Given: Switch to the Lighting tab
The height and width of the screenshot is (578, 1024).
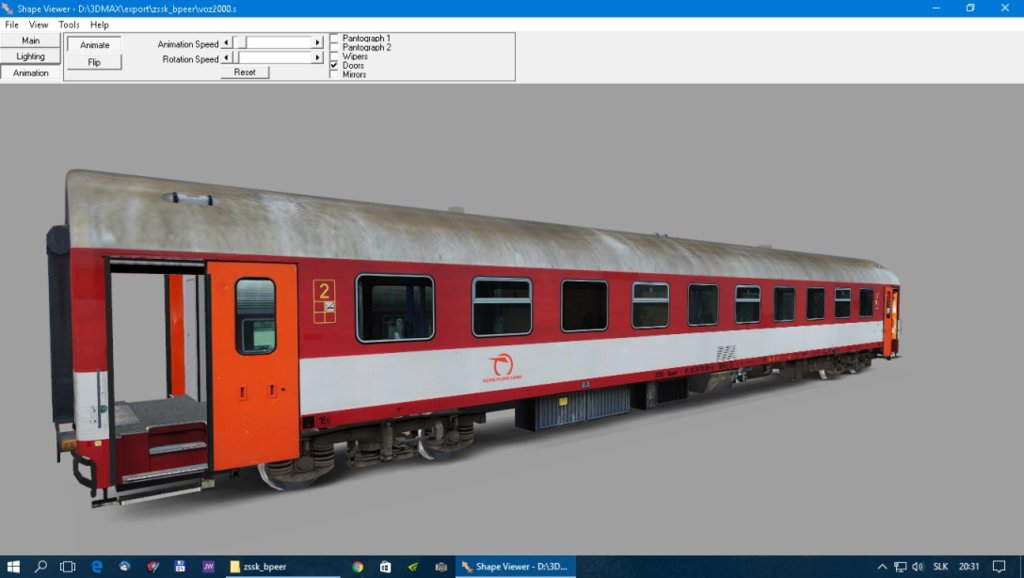Looking at the screenshot, I should (x=30, y=56).
